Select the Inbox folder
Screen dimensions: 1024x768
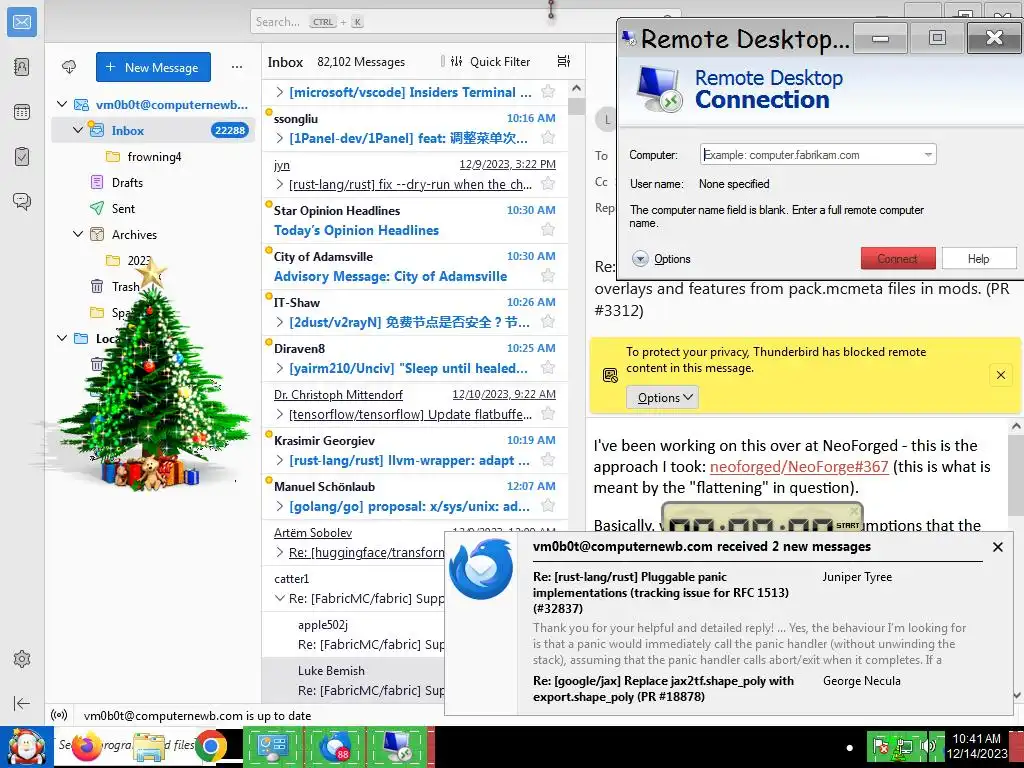[153, 130]
